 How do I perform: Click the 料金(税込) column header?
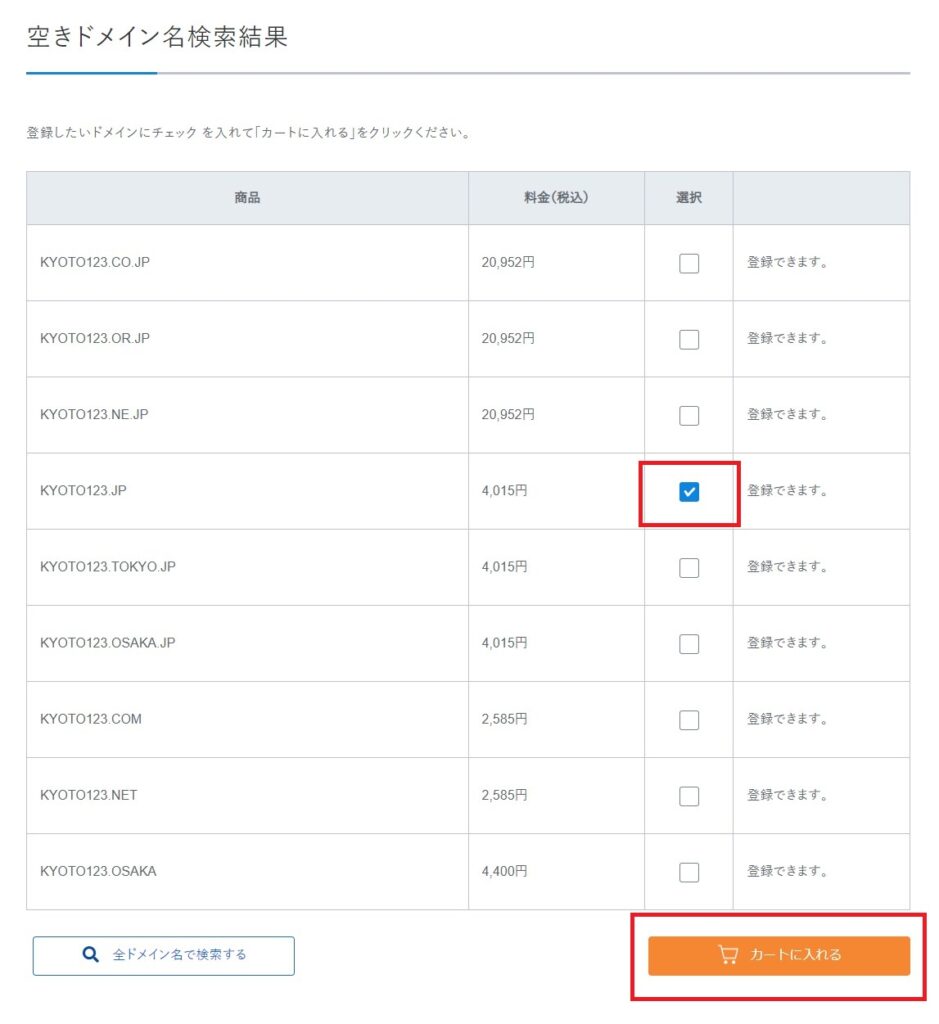click(x=553, y=197)
